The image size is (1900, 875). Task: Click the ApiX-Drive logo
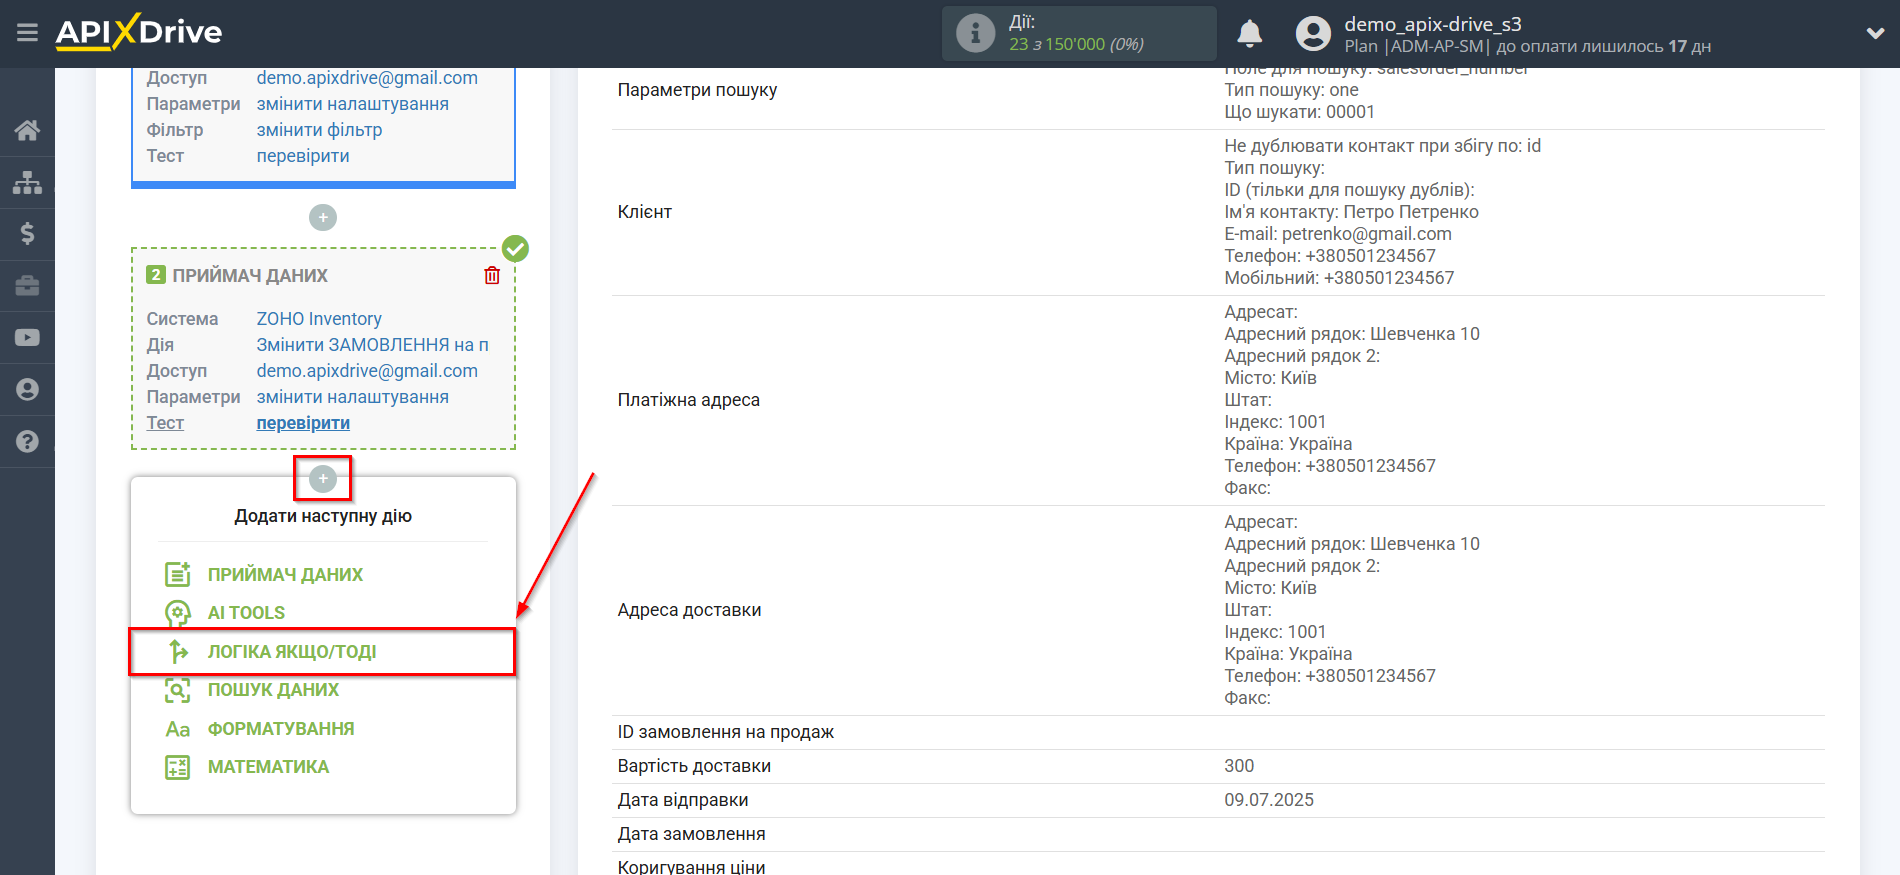coord(138,32)
